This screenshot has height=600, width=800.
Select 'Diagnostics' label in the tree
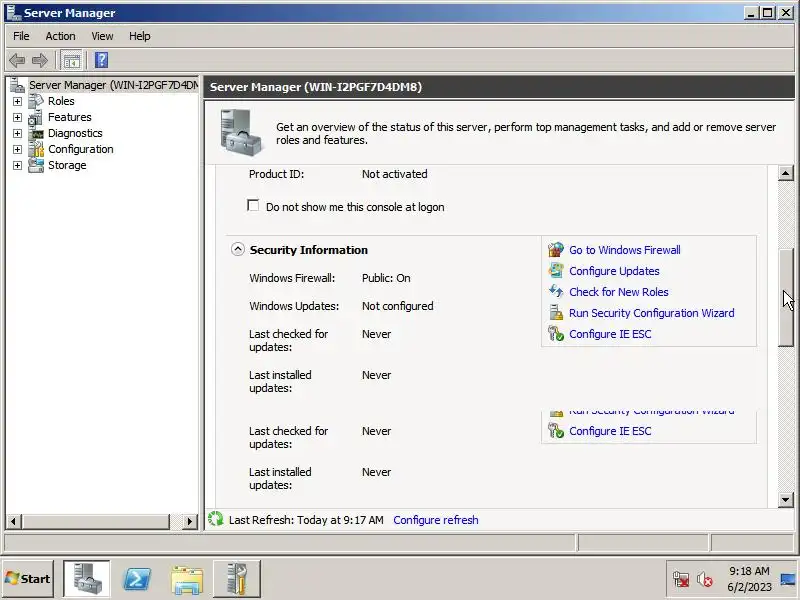(x=75, y=133)
